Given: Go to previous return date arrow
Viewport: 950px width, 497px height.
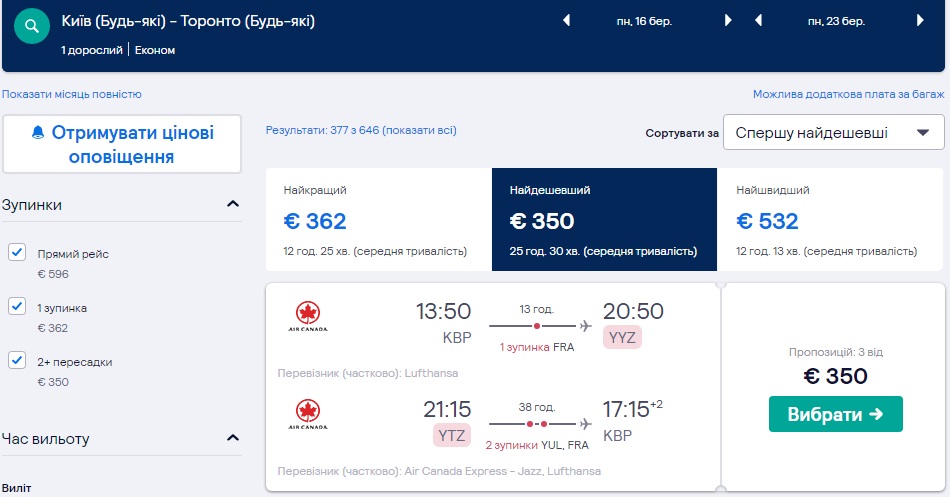Looking at the screenshot, I should coord(759,21).
